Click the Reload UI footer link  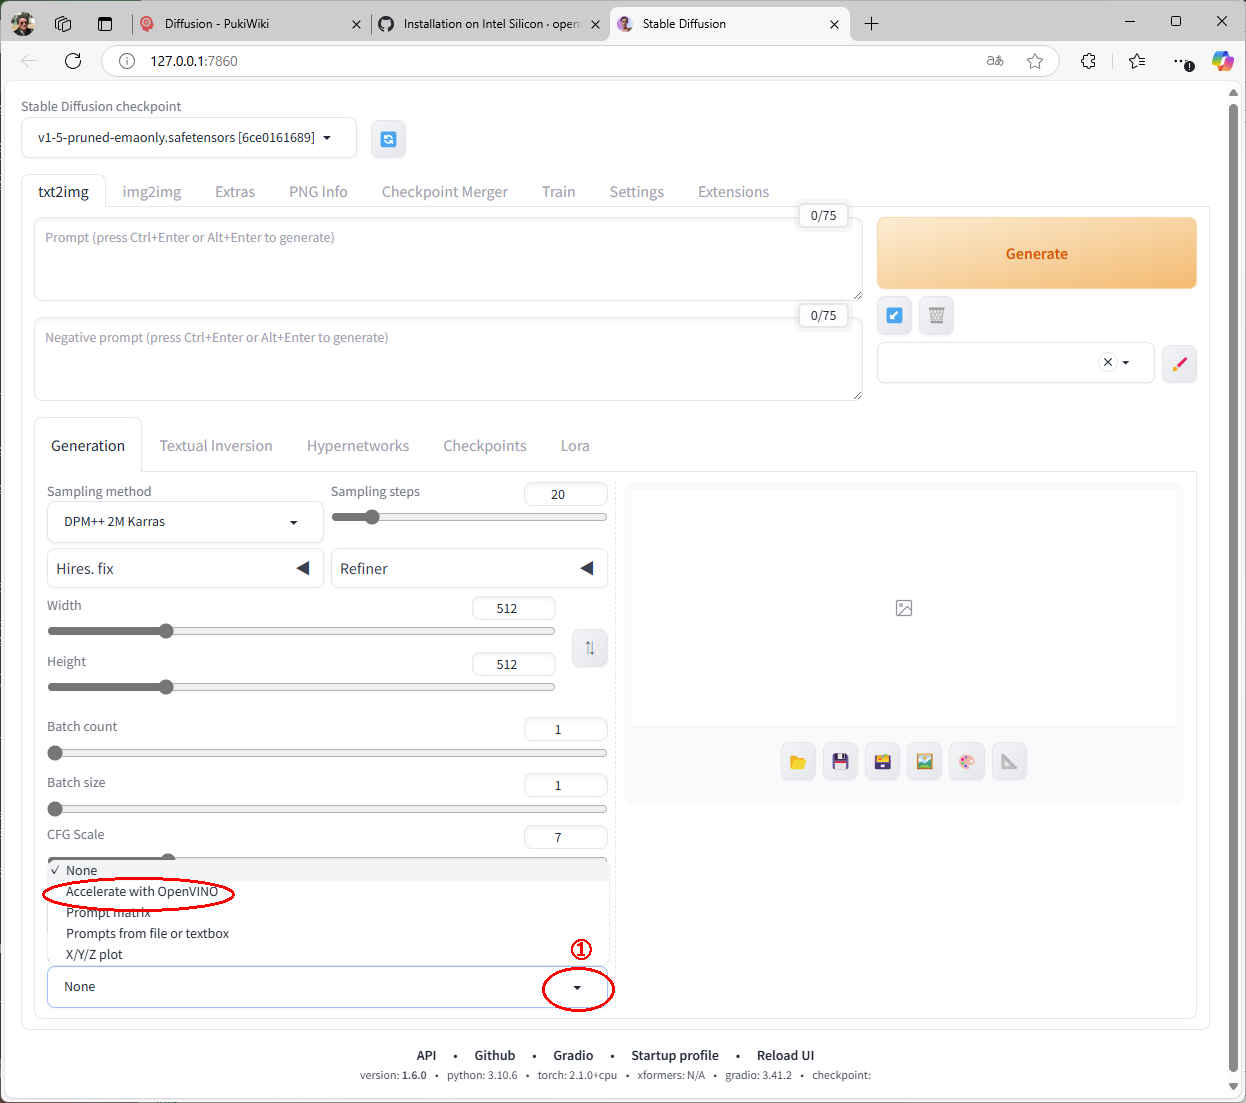(785, 1055)
